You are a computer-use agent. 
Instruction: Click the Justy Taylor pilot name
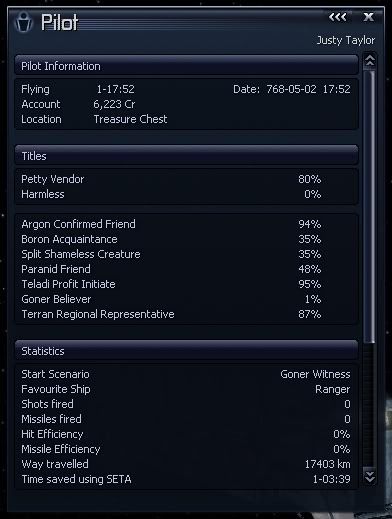pyautogui.click(x=346, y=40)
